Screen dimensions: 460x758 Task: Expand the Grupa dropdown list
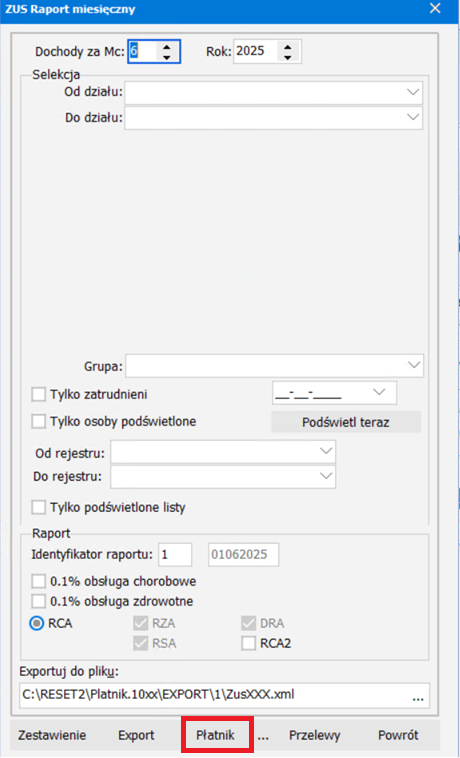414,365
